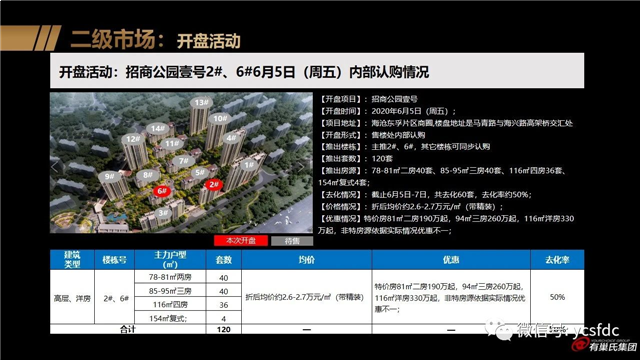Click the 套数 table header
The height and width of the screenshot is (360, 640).
[x=224, y=260]
